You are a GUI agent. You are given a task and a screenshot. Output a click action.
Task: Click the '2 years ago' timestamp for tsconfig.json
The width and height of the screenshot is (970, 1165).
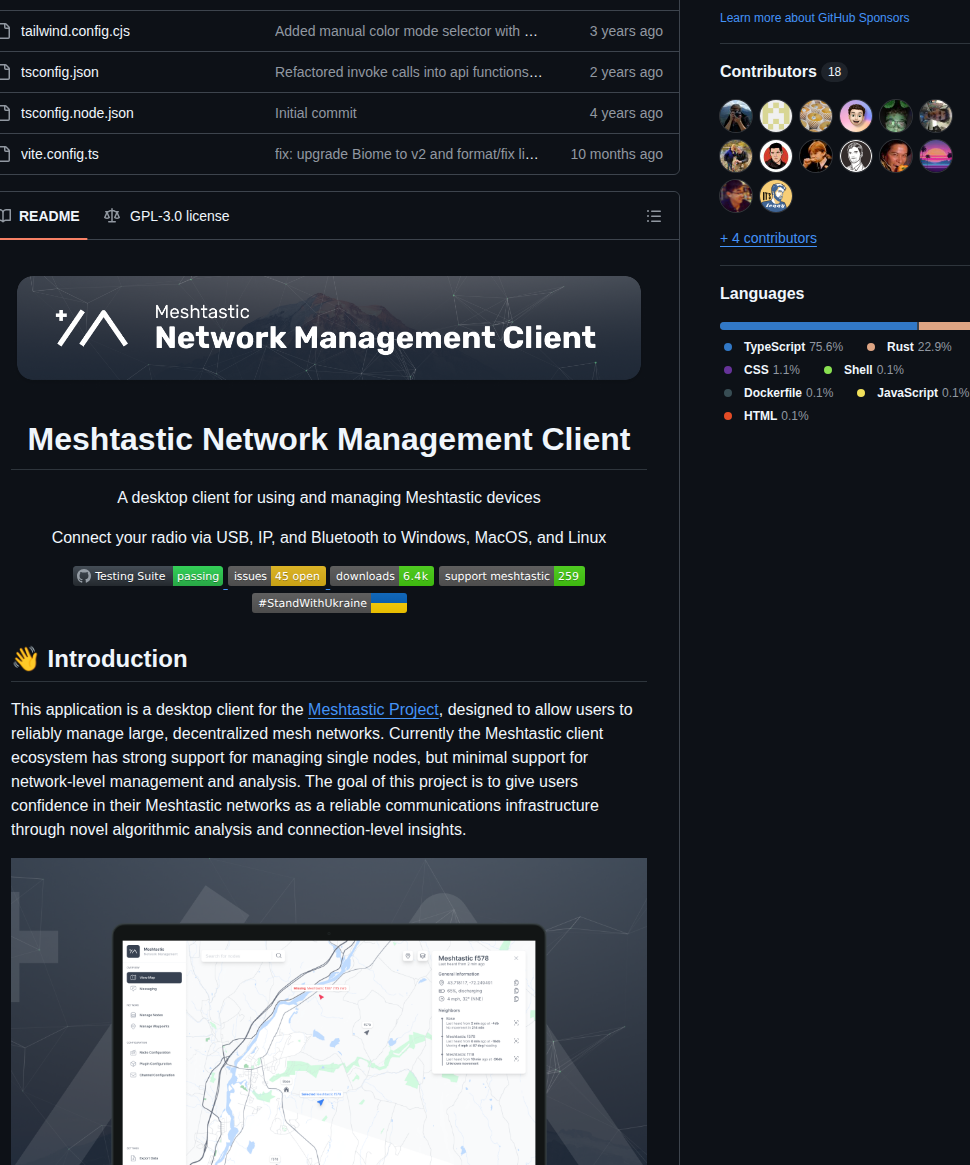click(626, 72)
